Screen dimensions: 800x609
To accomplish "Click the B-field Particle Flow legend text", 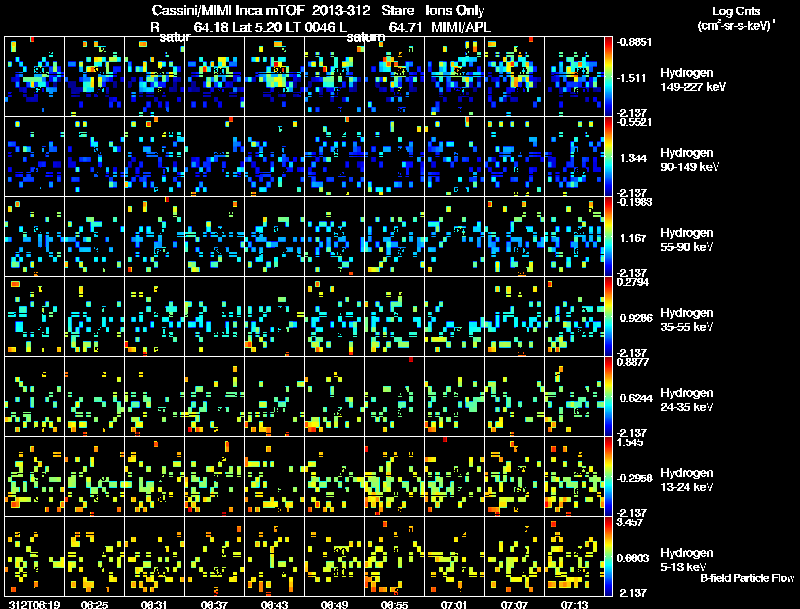I will (x=747, y=578).
